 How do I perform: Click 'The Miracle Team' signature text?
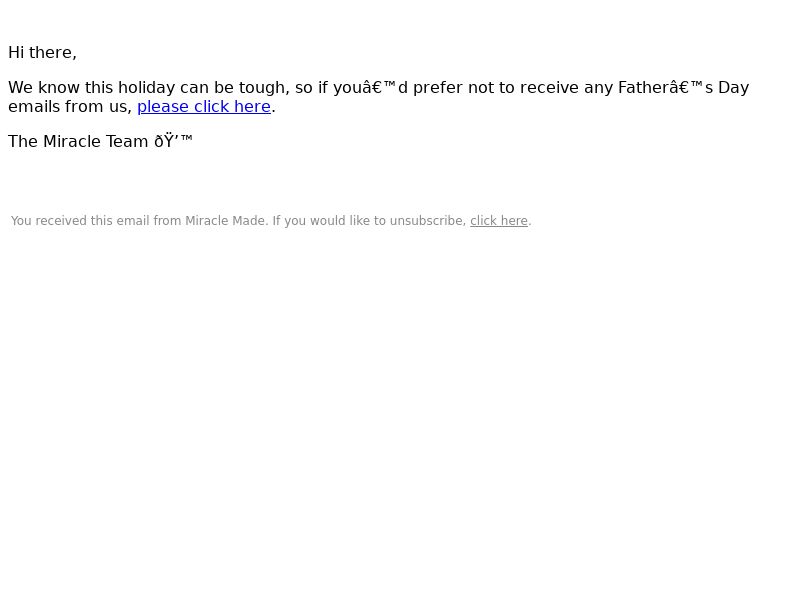[78, 141]
